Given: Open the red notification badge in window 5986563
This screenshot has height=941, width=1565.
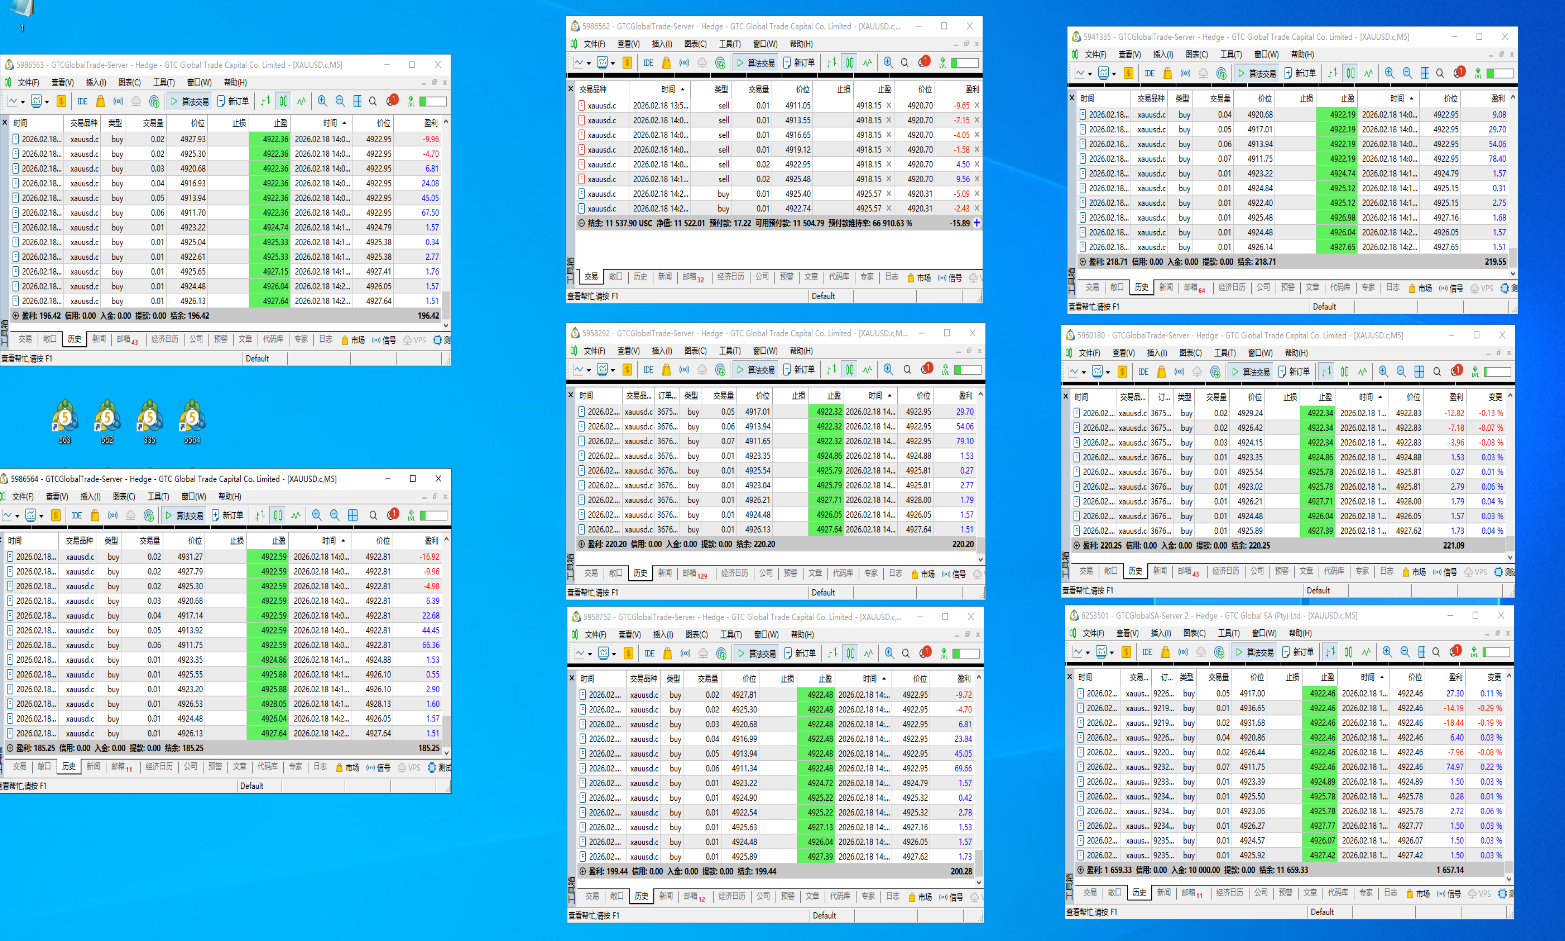Looking at the screenshot, I should [393, 100].
